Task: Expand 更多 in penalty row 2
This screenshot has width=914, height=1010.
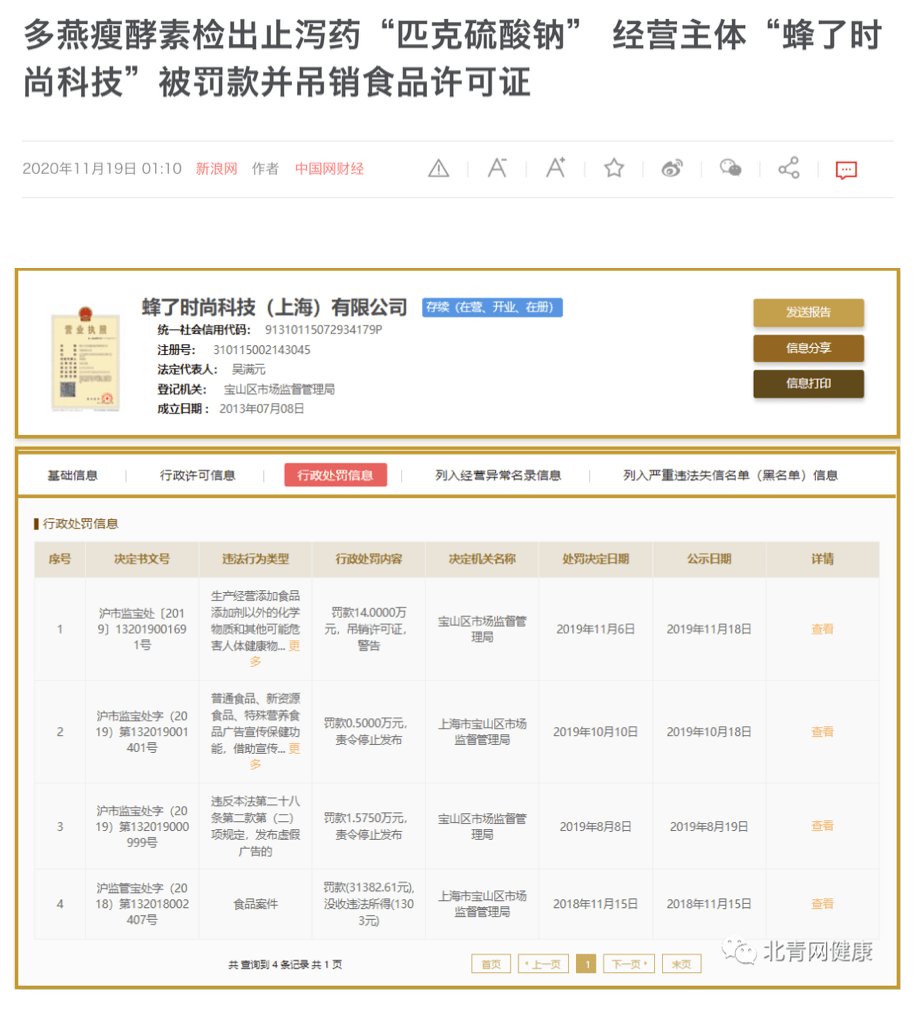Action: 275,756
